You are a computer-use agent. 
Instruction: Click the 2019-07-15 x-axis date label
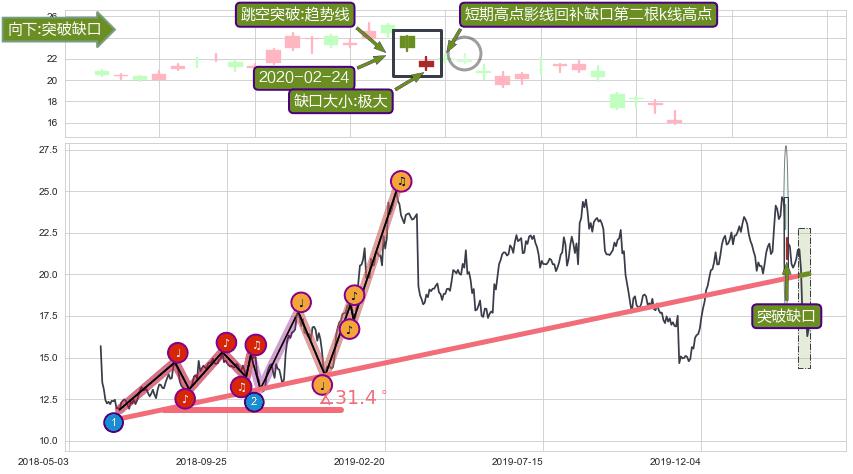tap(517, 461)
